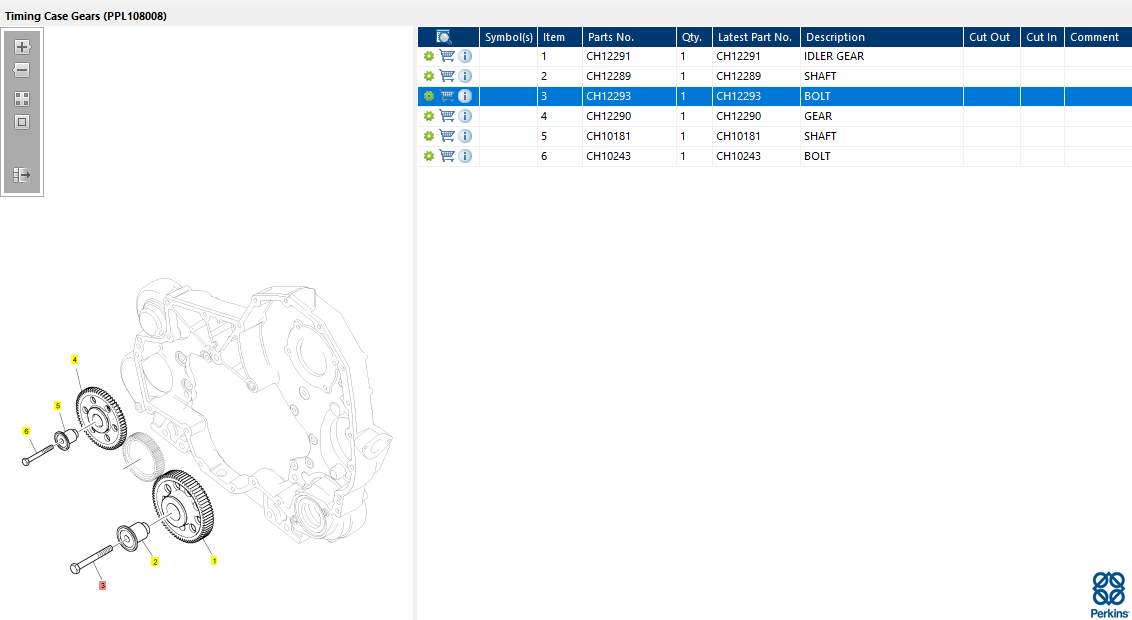This screenshot has width=1132, height=620.
Task: Select callout 5 on the diagram
Action: tap(58, 406)
